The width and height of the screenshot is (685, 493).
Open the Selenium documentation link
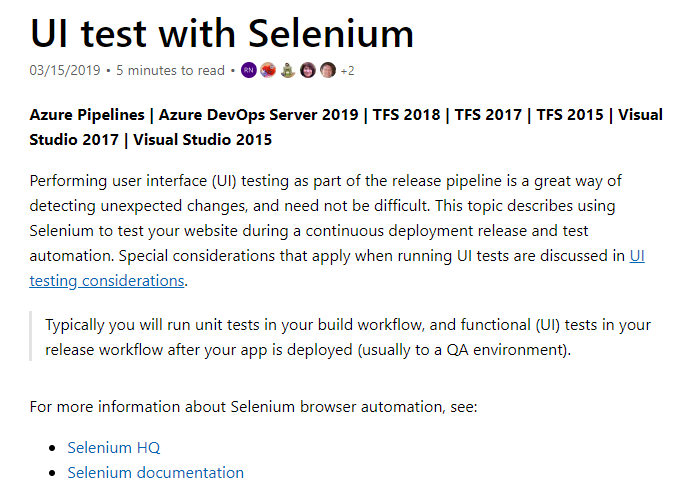(156, 472)
